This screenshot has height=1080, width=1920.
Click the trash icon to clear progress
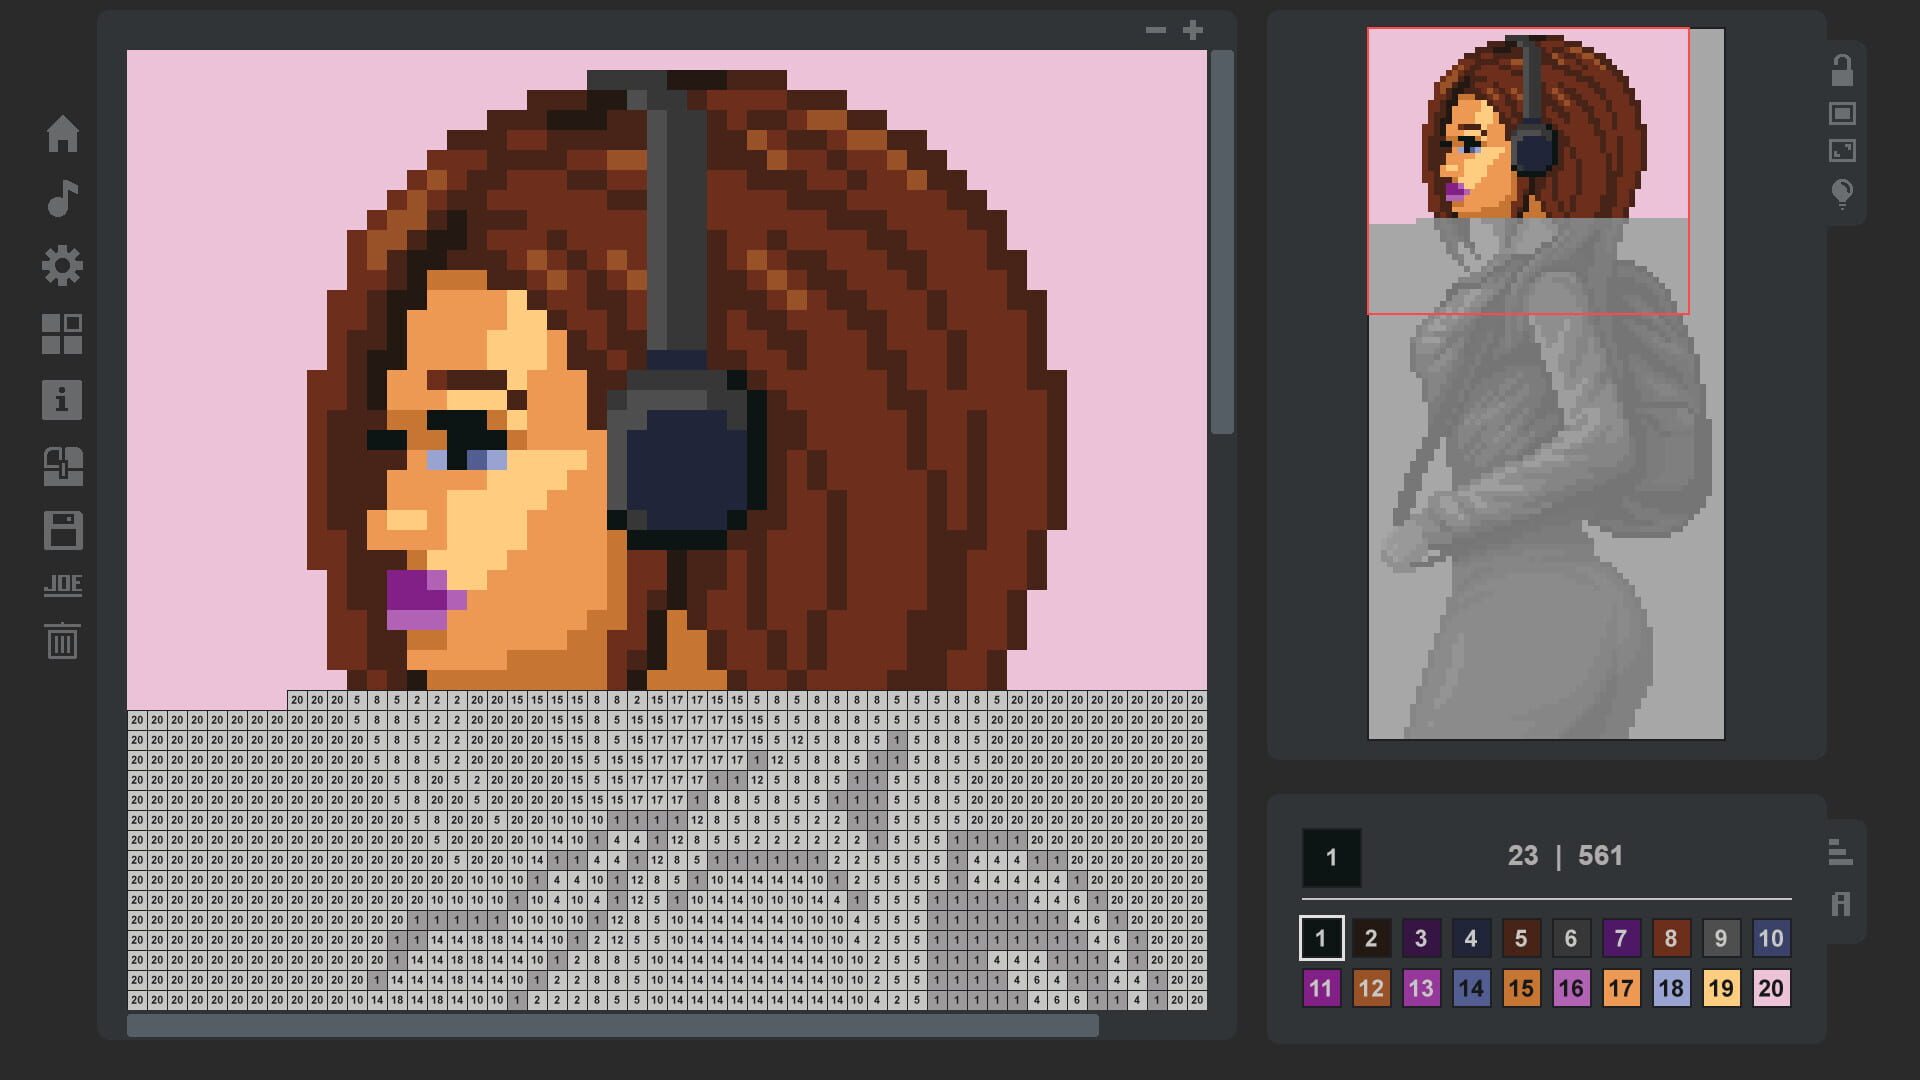coord(64,643)
